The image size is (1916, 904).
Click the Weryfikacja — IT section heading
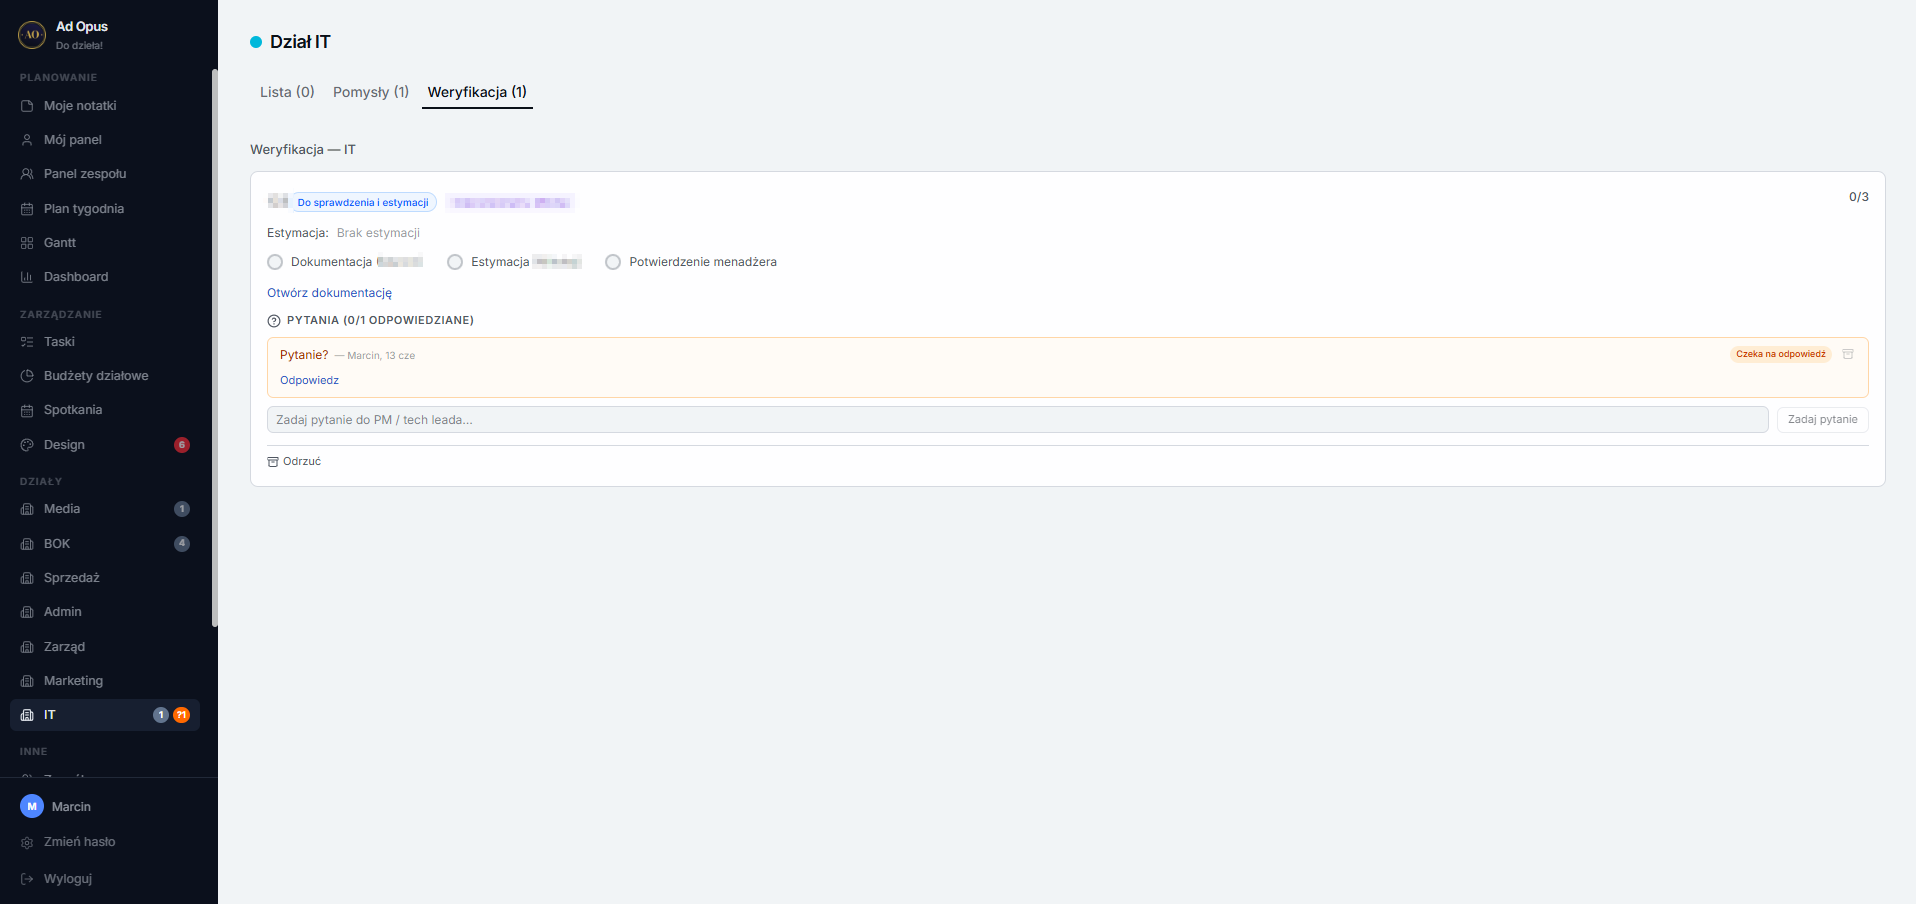[x=303, y=149]
